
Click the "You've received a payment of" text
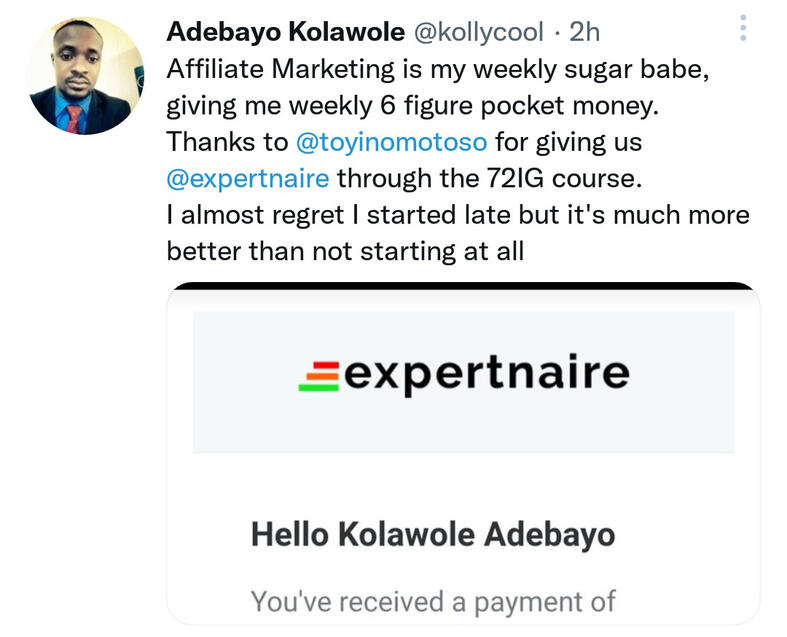[x=432, y=601]
